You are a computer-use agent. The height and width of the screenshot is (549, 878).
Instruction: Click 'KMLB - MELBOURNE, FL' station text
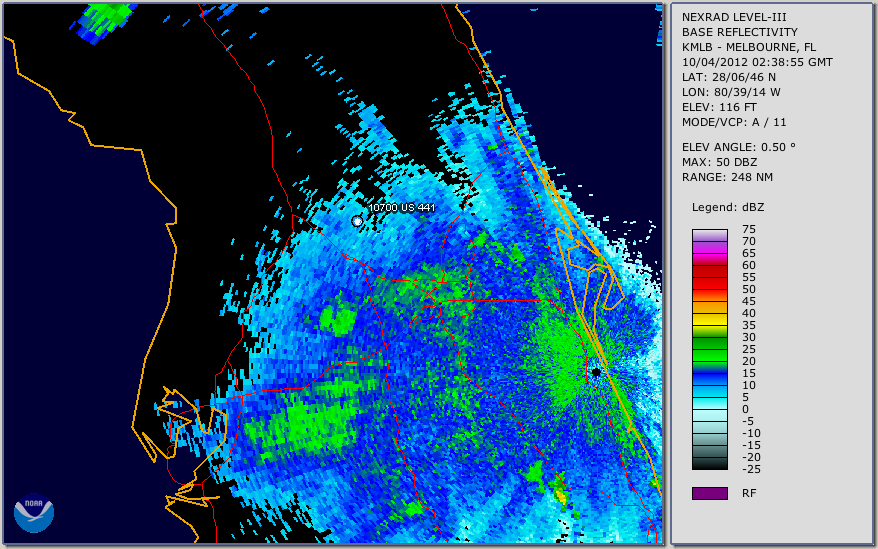(x=749, y=47)
